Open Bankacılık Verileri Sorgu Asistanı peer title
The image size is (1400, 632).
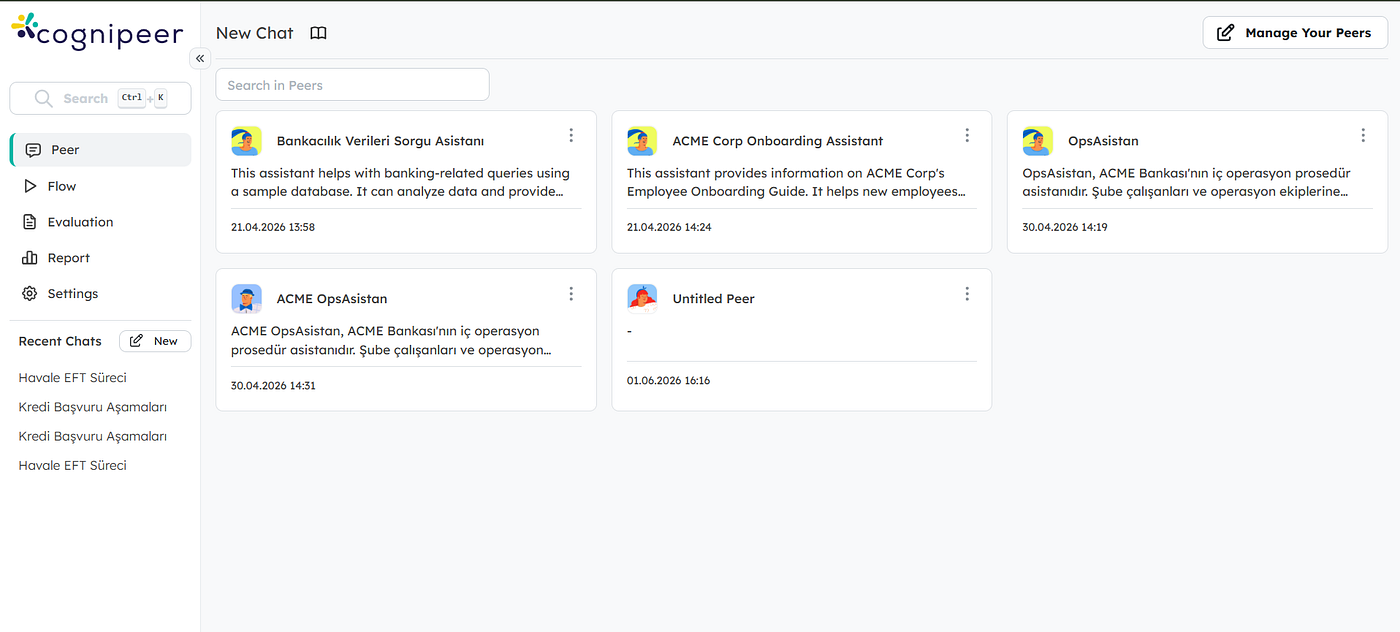point(380,141)
